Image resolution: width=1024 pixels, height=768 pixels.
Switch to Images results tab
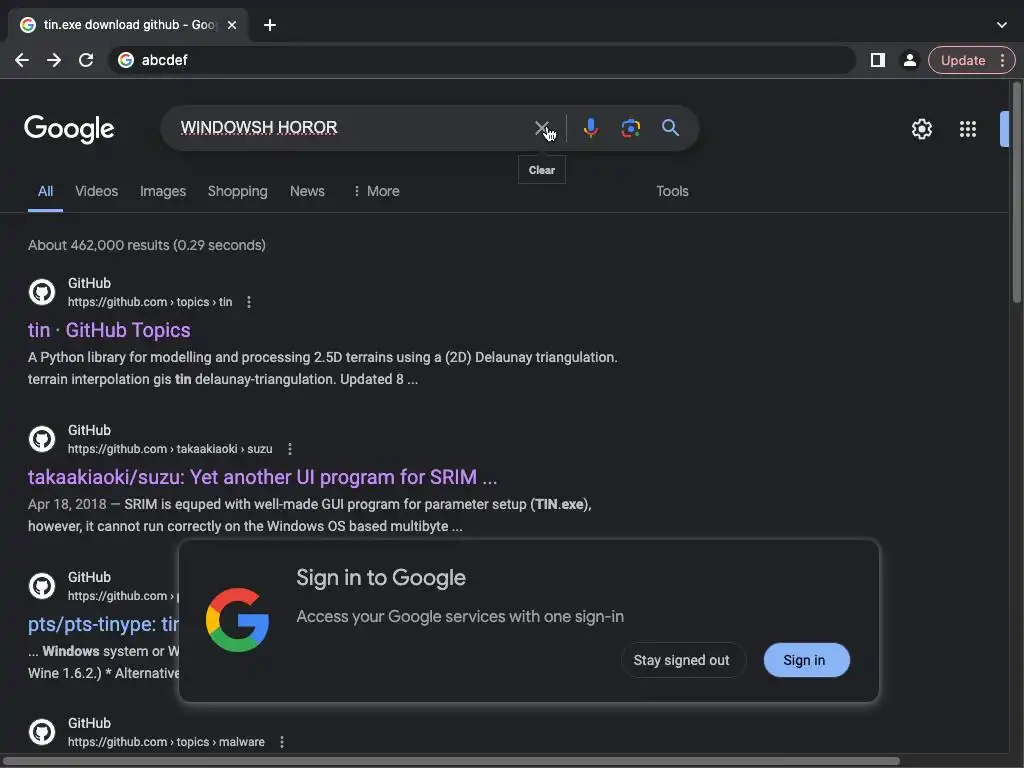[x=163, y=191]
